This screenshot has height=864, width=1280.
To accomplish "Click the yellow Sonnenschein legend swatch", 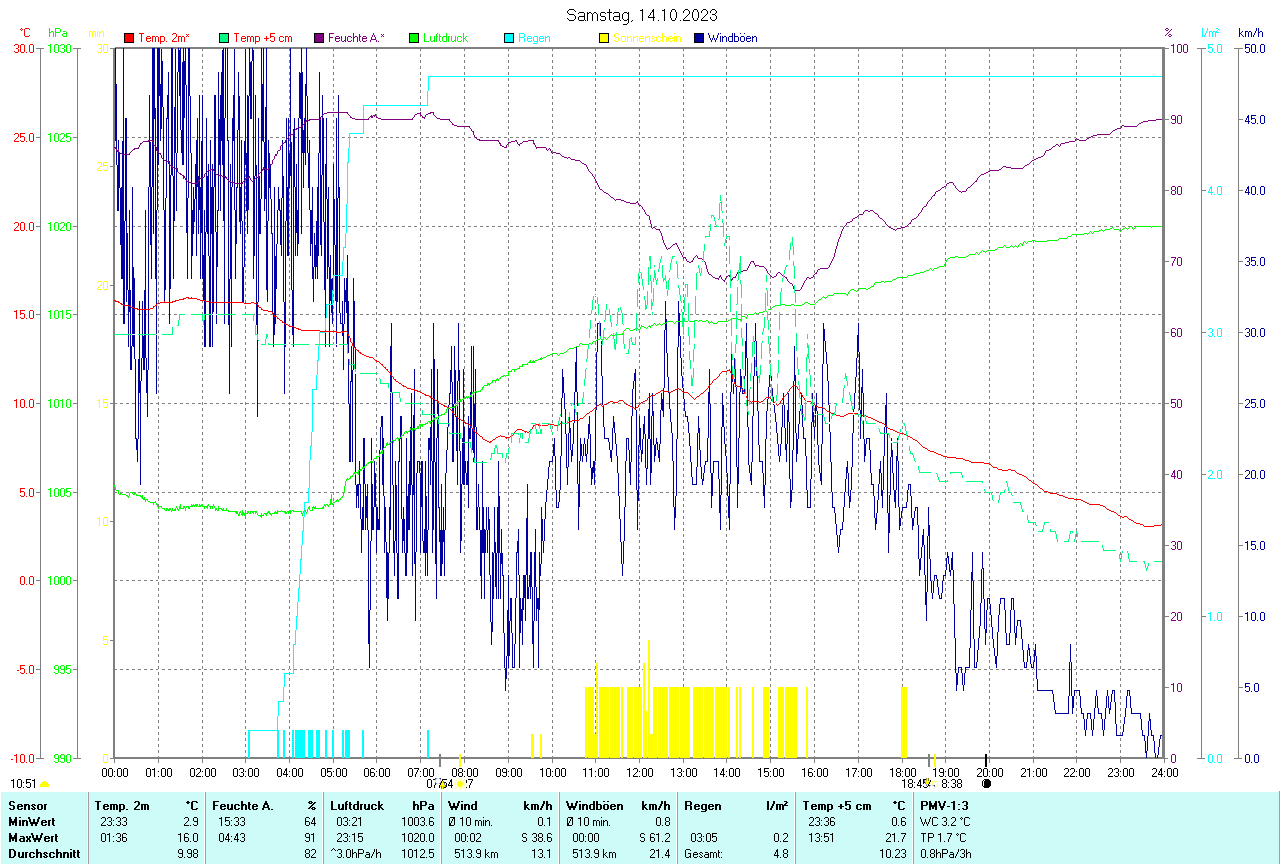I will pos(604,38).
